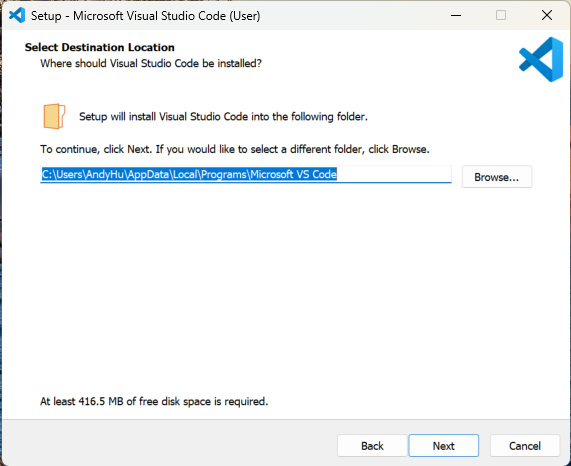The image size is (571, 466).
Task: Click the 'To continue, click Next' instruction text
Action: [235, 149]
